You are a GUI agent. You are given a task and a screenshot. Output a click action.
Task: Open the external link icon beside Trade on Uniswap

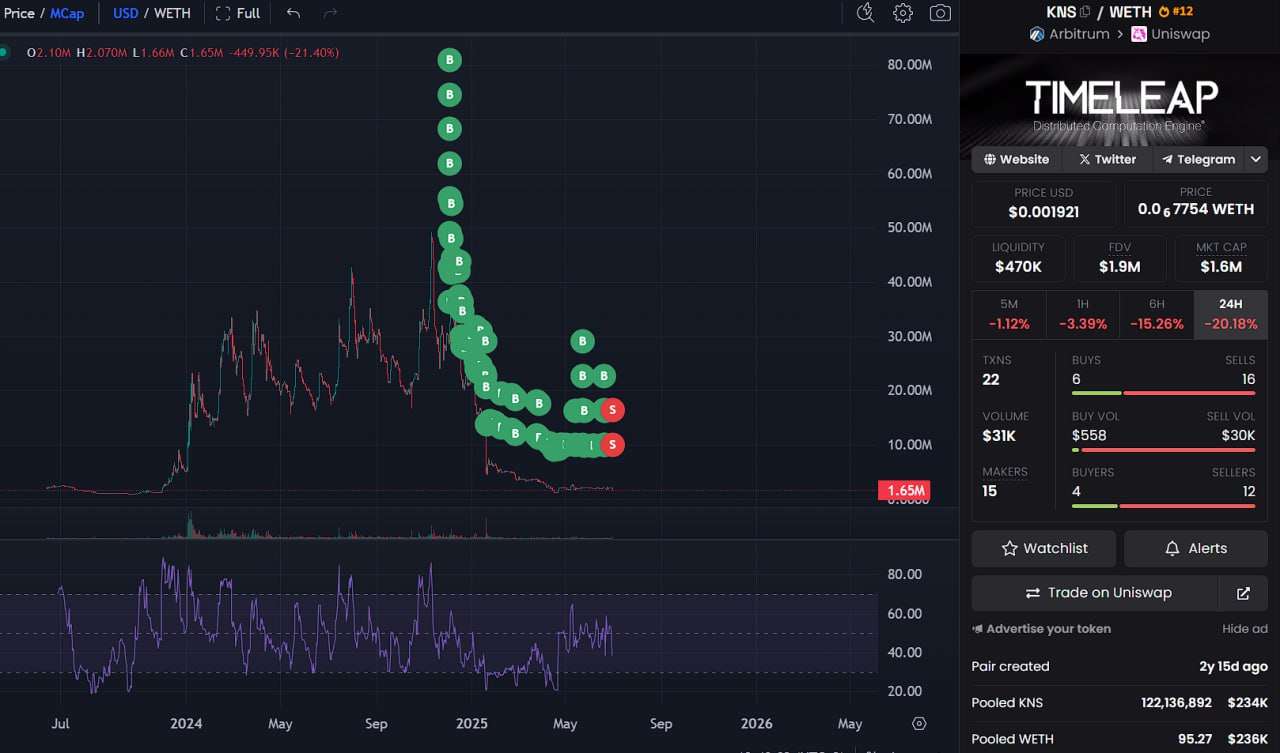(x=1243, y=593)
